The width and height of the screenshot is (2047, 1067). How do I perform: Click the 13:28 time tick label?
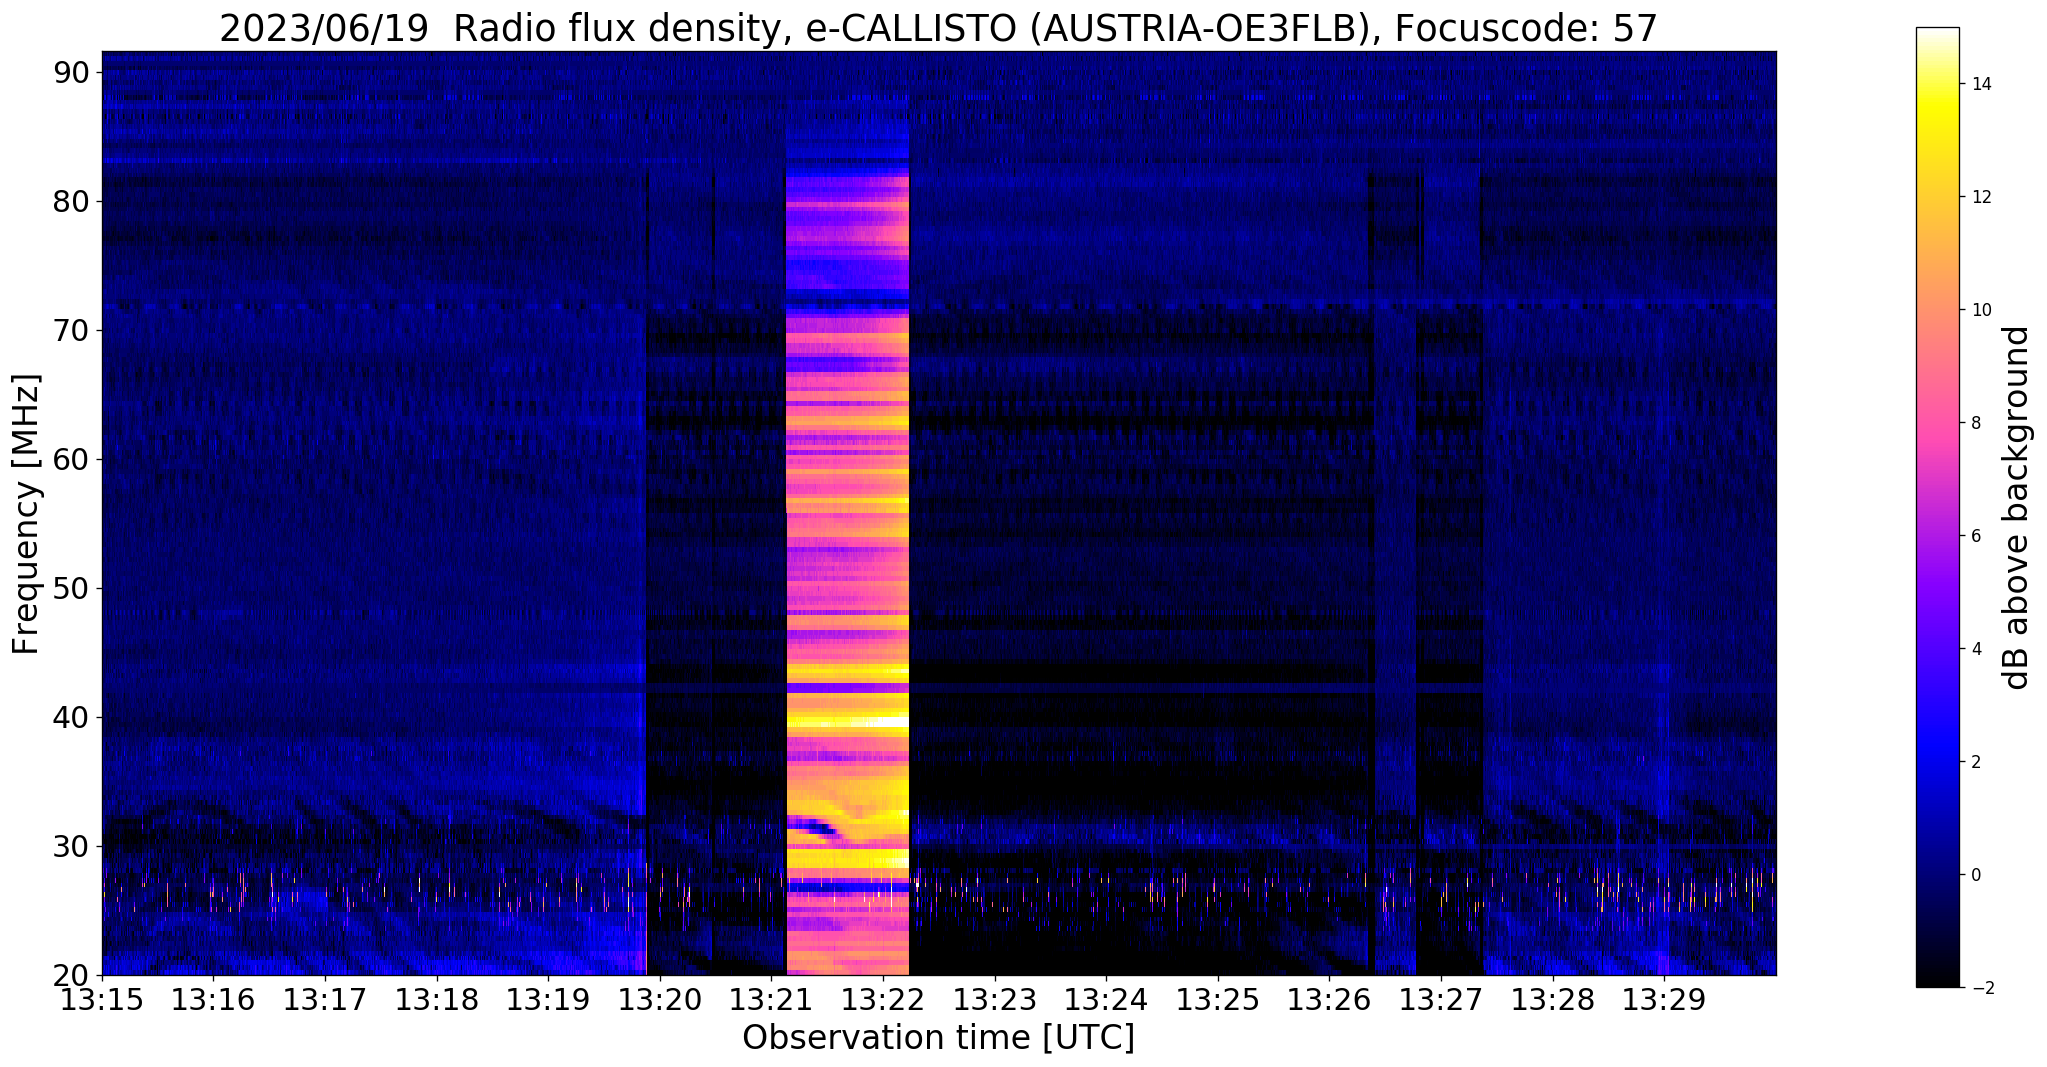click(x=1553, y=1000)
